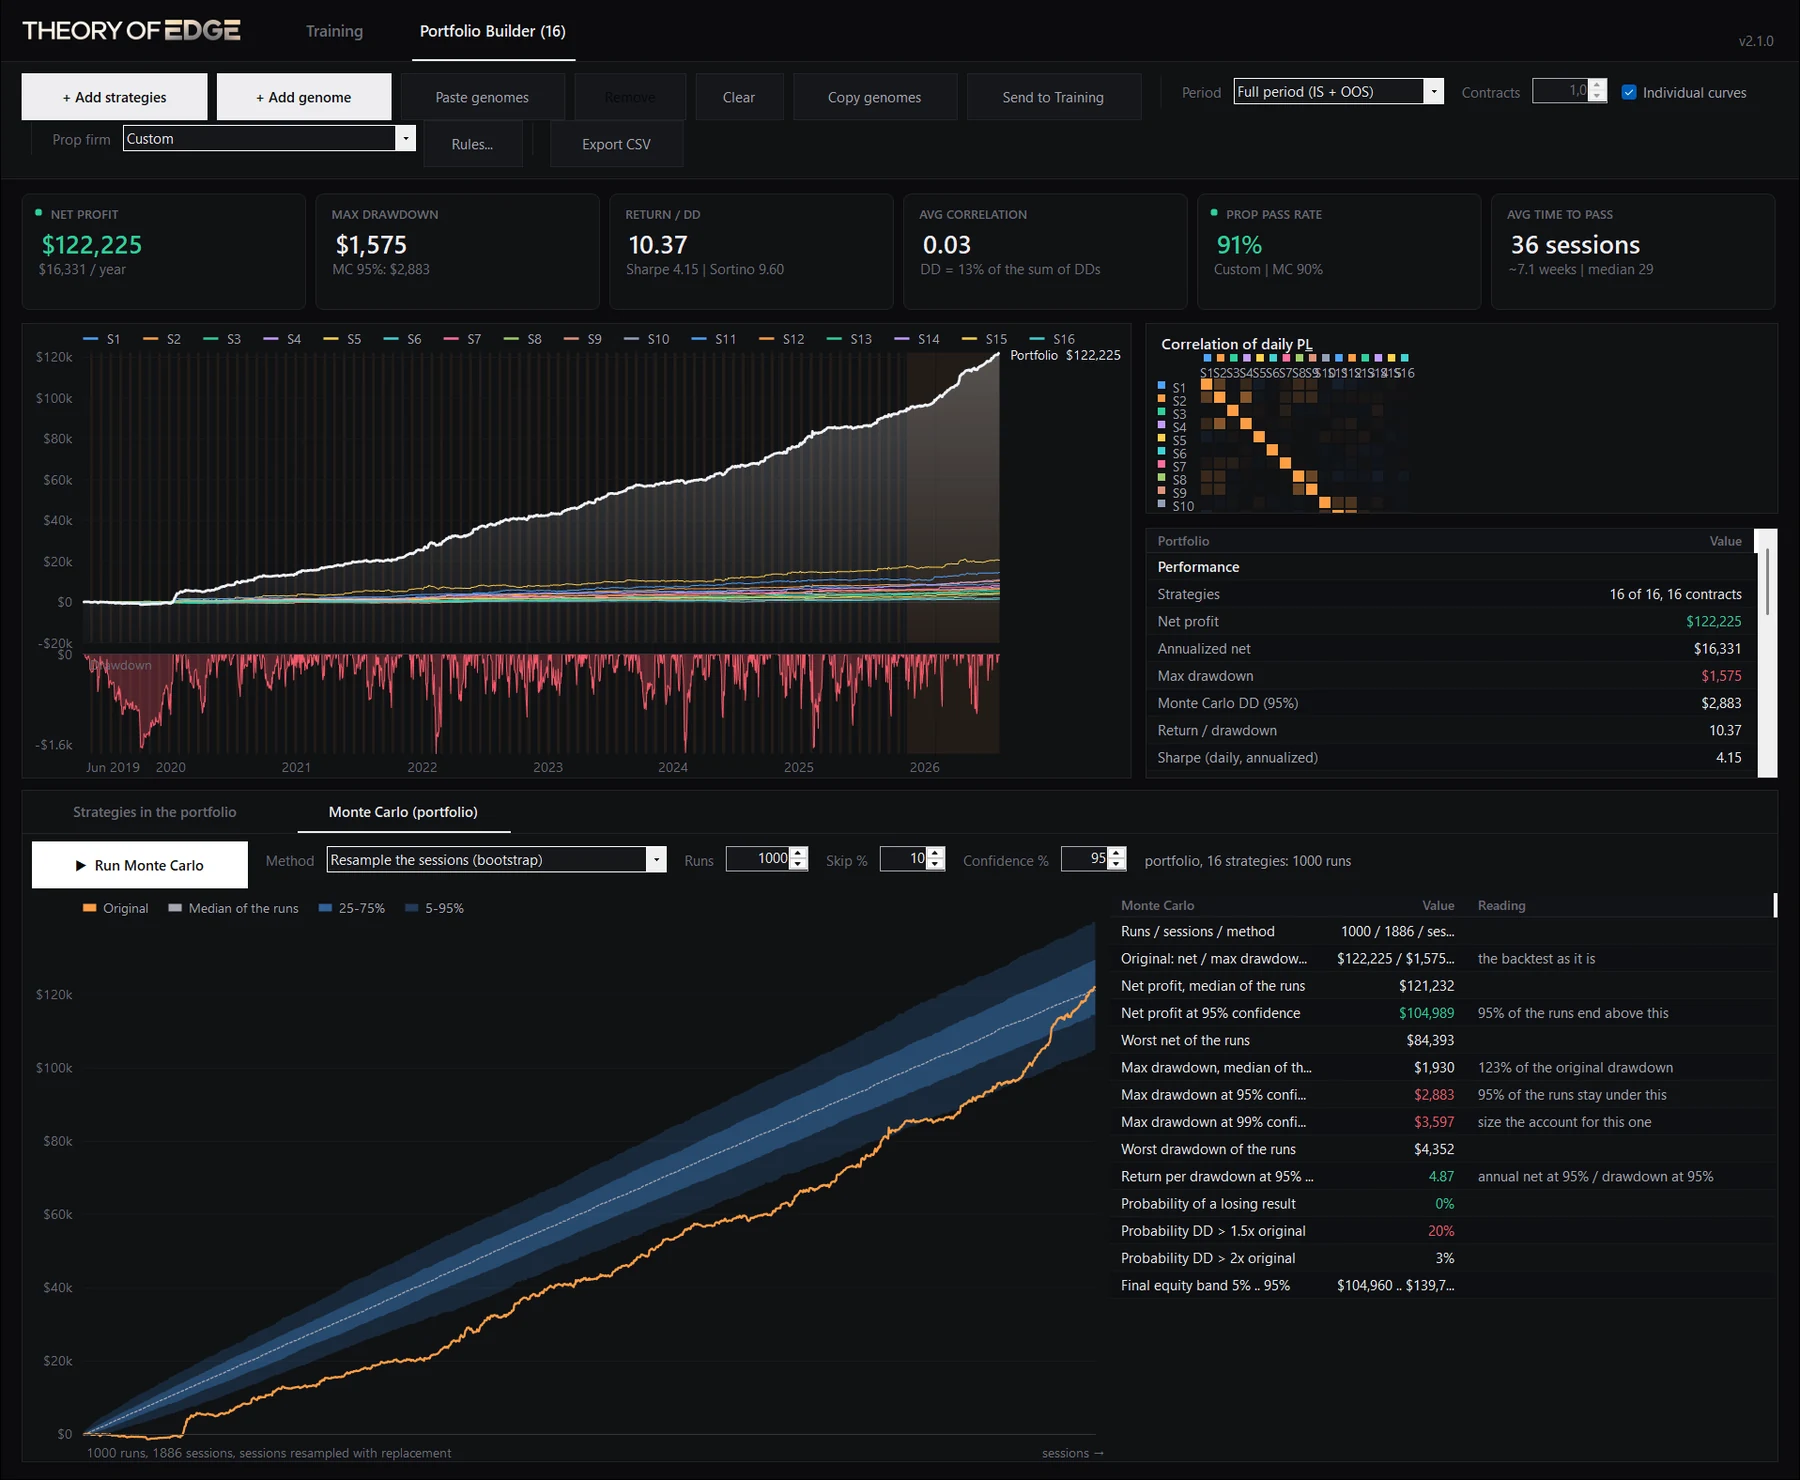Click the Original legend orange swatch

pyautogui.click(x=89, y=908)
